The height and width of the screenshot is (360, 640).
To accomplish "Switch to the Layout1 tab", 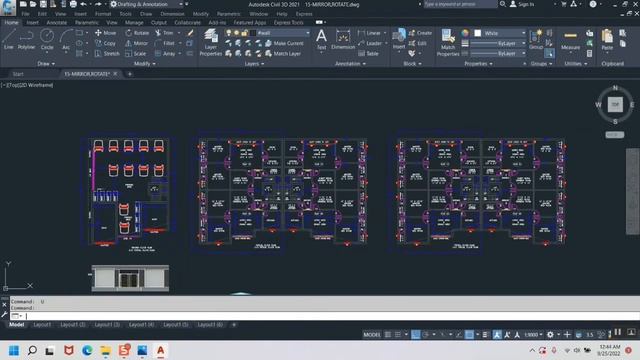I will point(42,324).
